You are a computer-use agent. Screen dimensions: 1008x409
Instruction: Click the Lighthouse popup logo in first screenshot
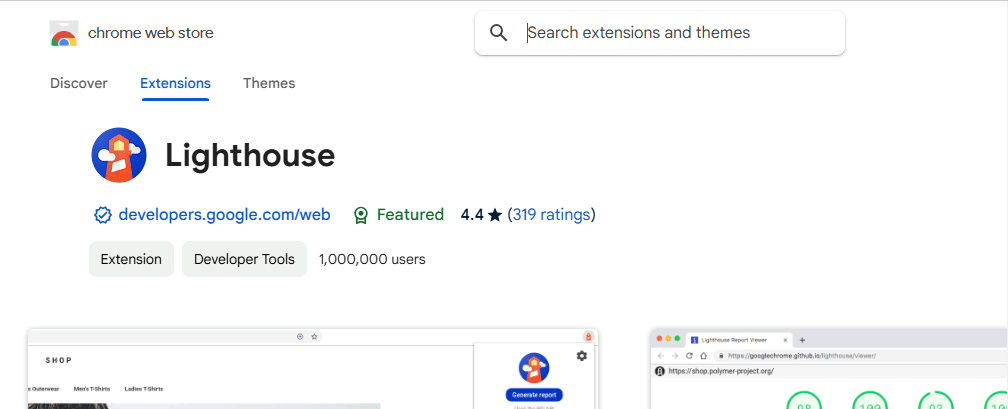(534, 368)
